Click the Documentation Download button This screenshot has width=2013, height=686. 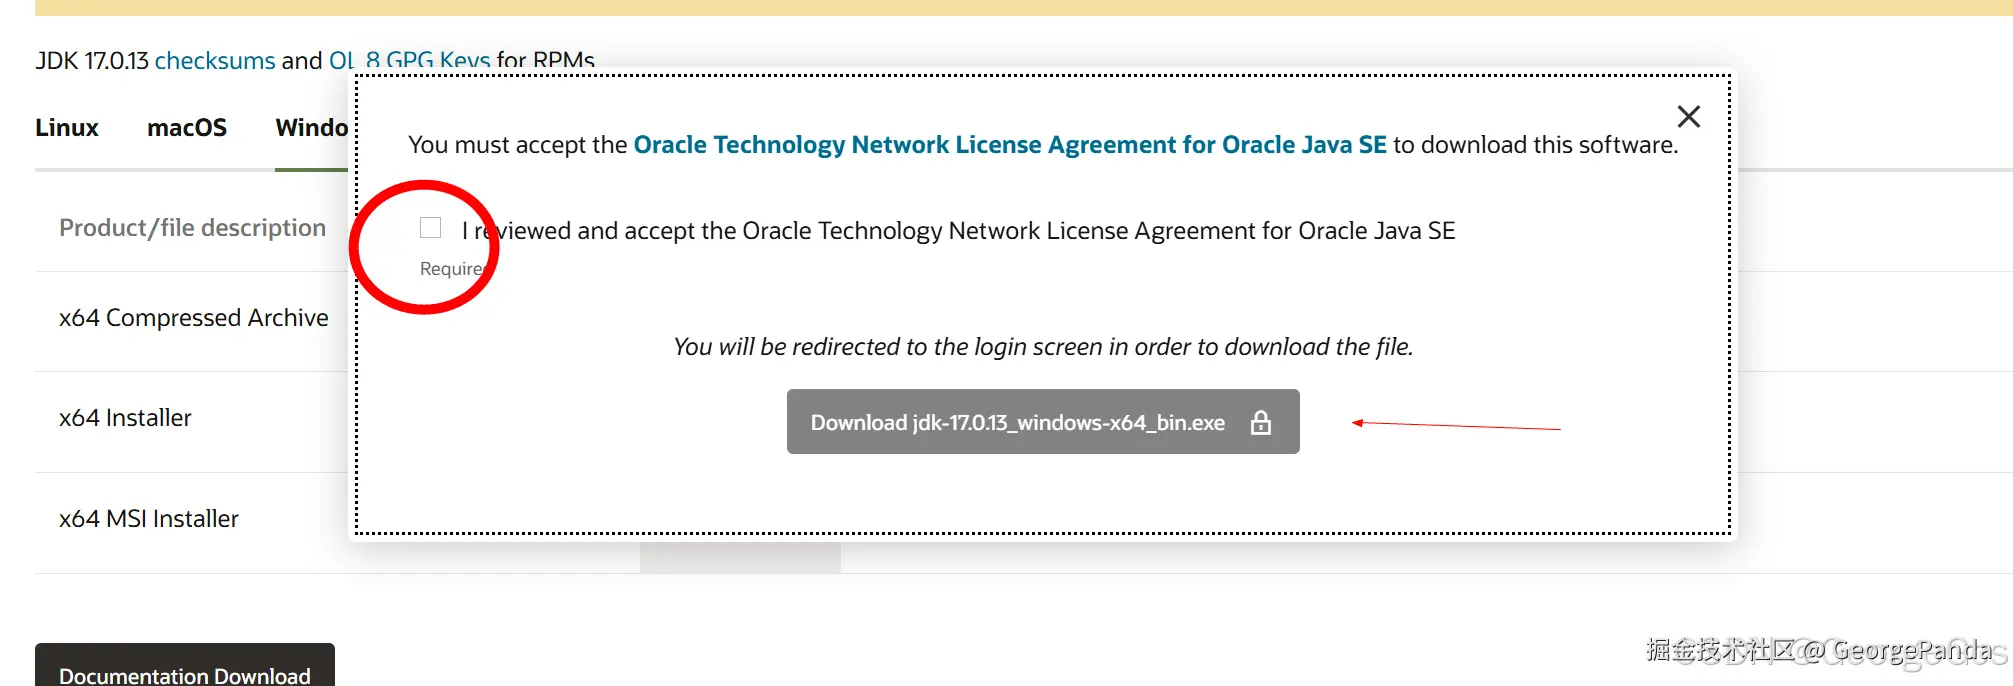pyautogui.click(x=185, y=665)
